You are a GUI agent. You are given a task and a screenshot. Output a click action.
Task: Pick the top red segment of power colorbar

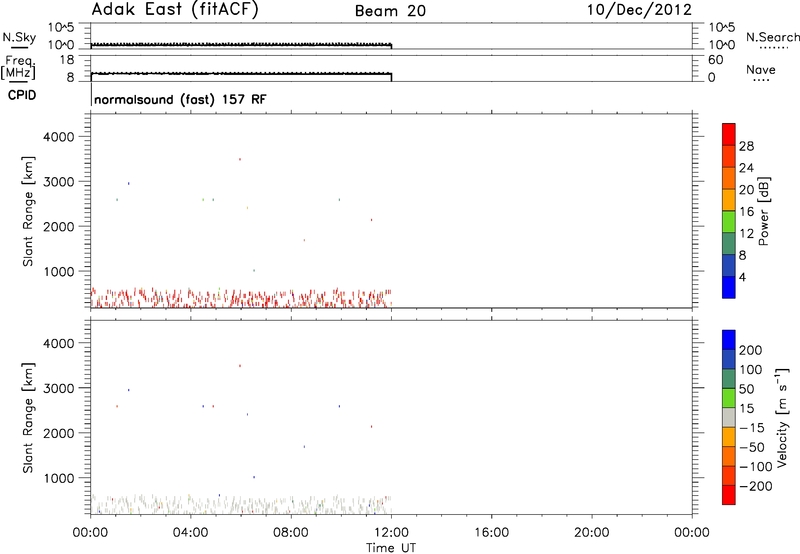pyautogui.click(x=729, y=134)
